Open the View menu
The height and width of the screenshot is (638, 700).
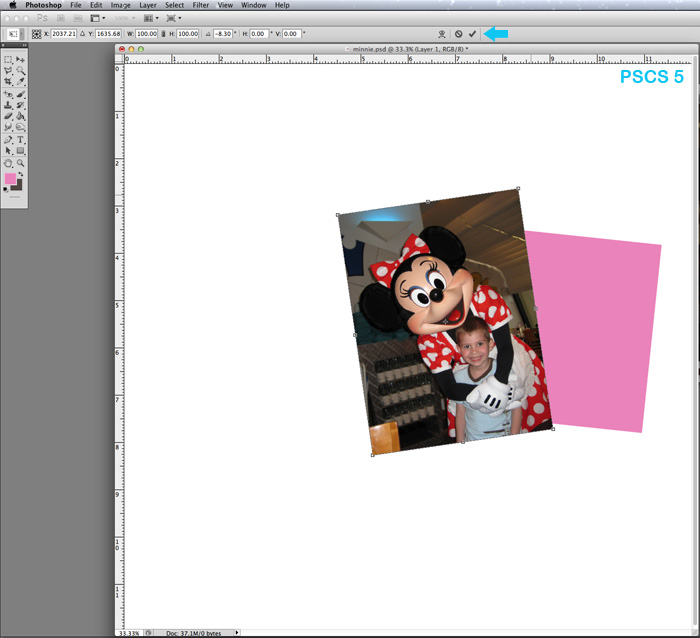[225, 5]
